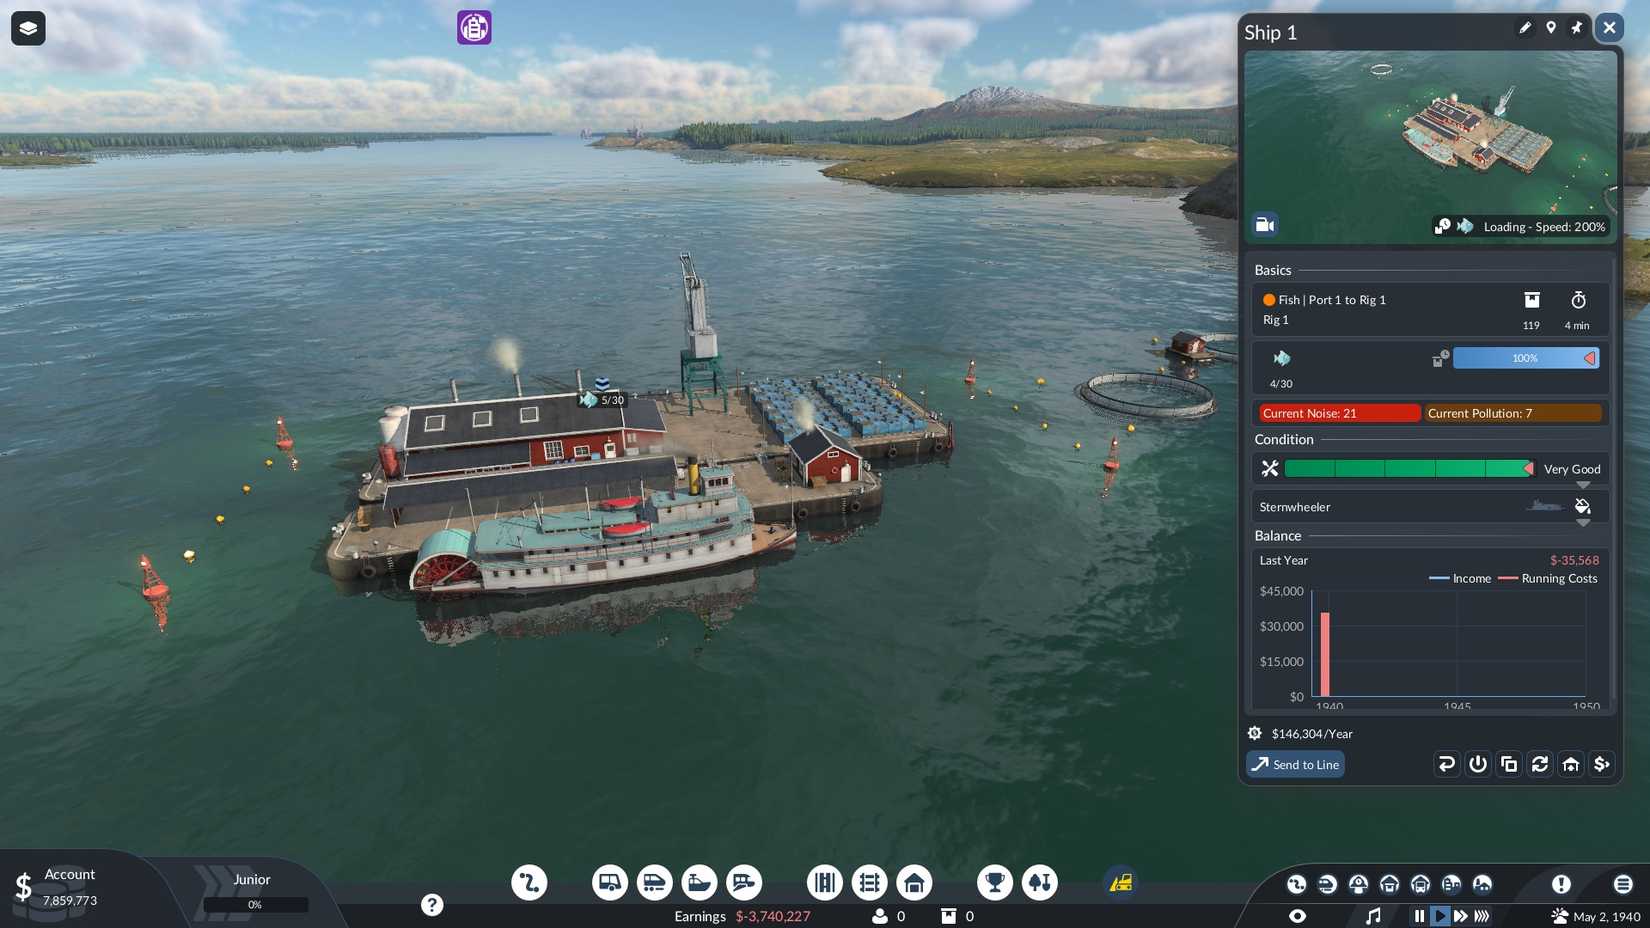
Task: Open the towns list overview
Action: (x=1451, y=884)
